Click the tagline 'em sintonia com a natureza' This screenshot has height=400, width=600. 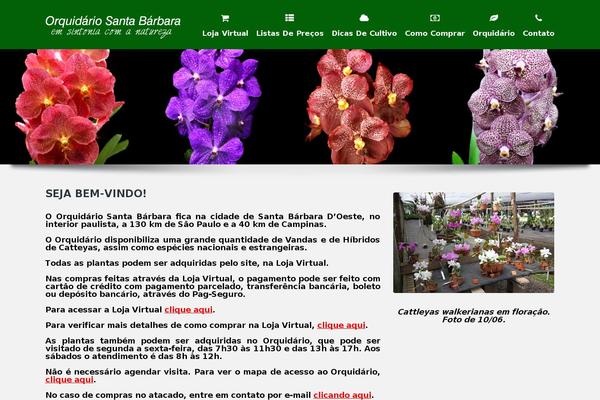pyautogui.click(x=111, y=32)
